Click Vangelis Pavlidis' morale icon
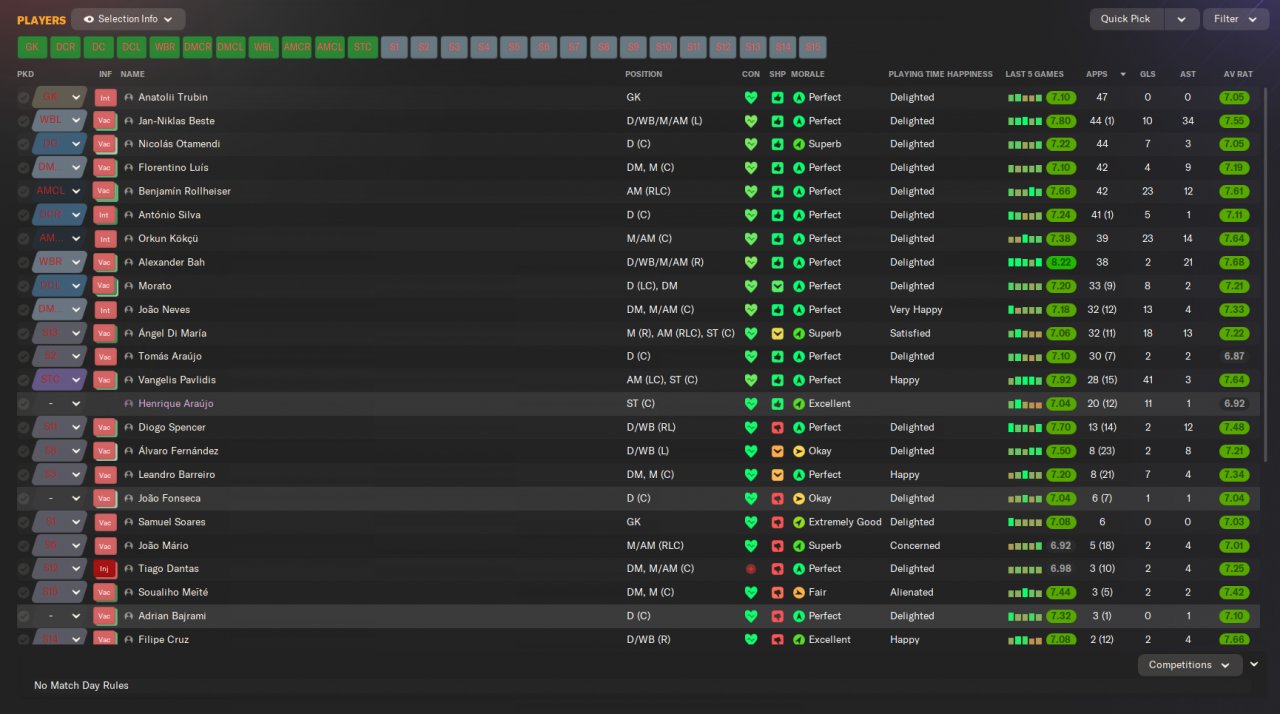Screen dimensions: 1280x714 (799, 380)
